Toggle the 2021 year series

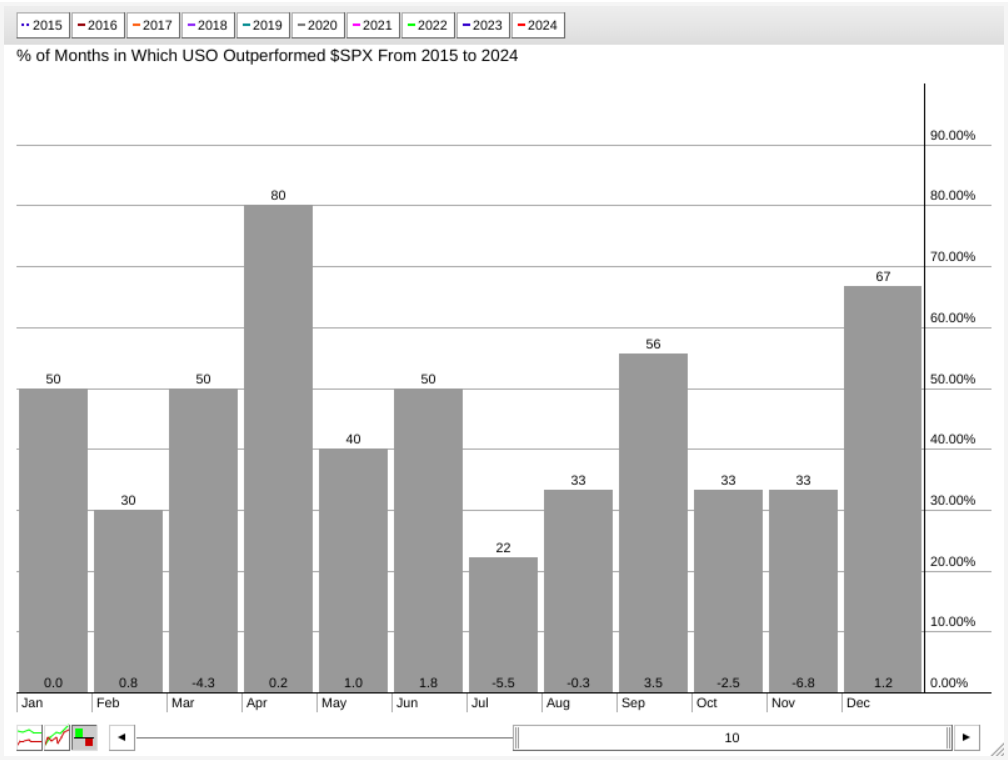[x=372, y=25]
